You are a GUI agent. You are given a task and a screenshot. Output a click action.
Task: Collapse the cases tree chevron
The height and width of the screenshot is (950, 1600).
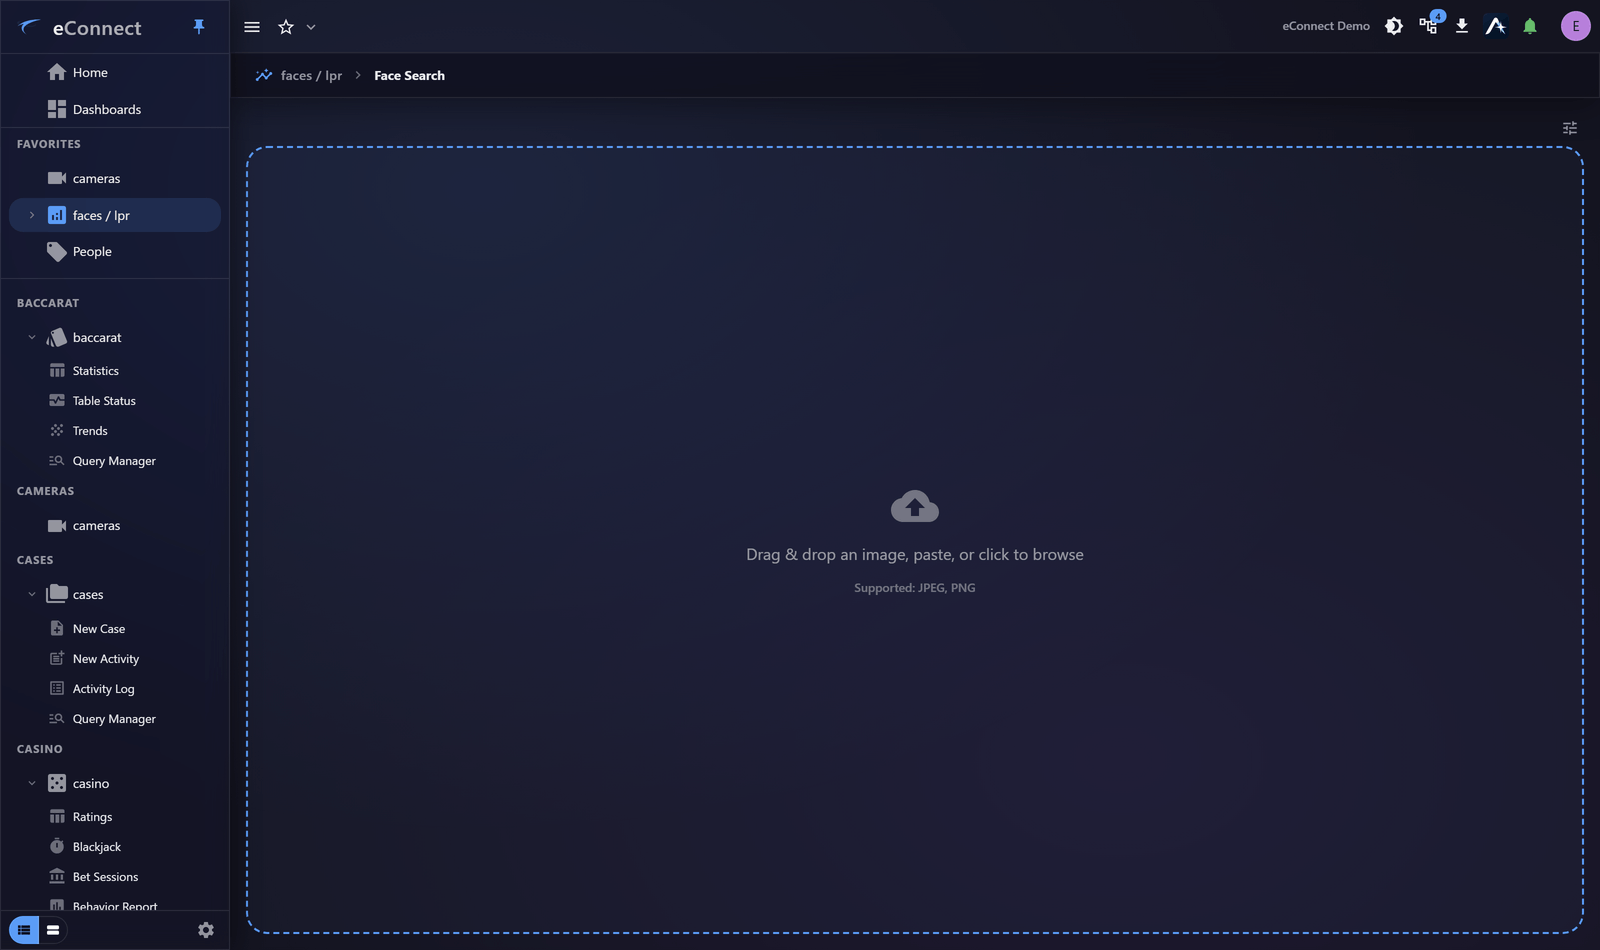[x=32, y=594]
